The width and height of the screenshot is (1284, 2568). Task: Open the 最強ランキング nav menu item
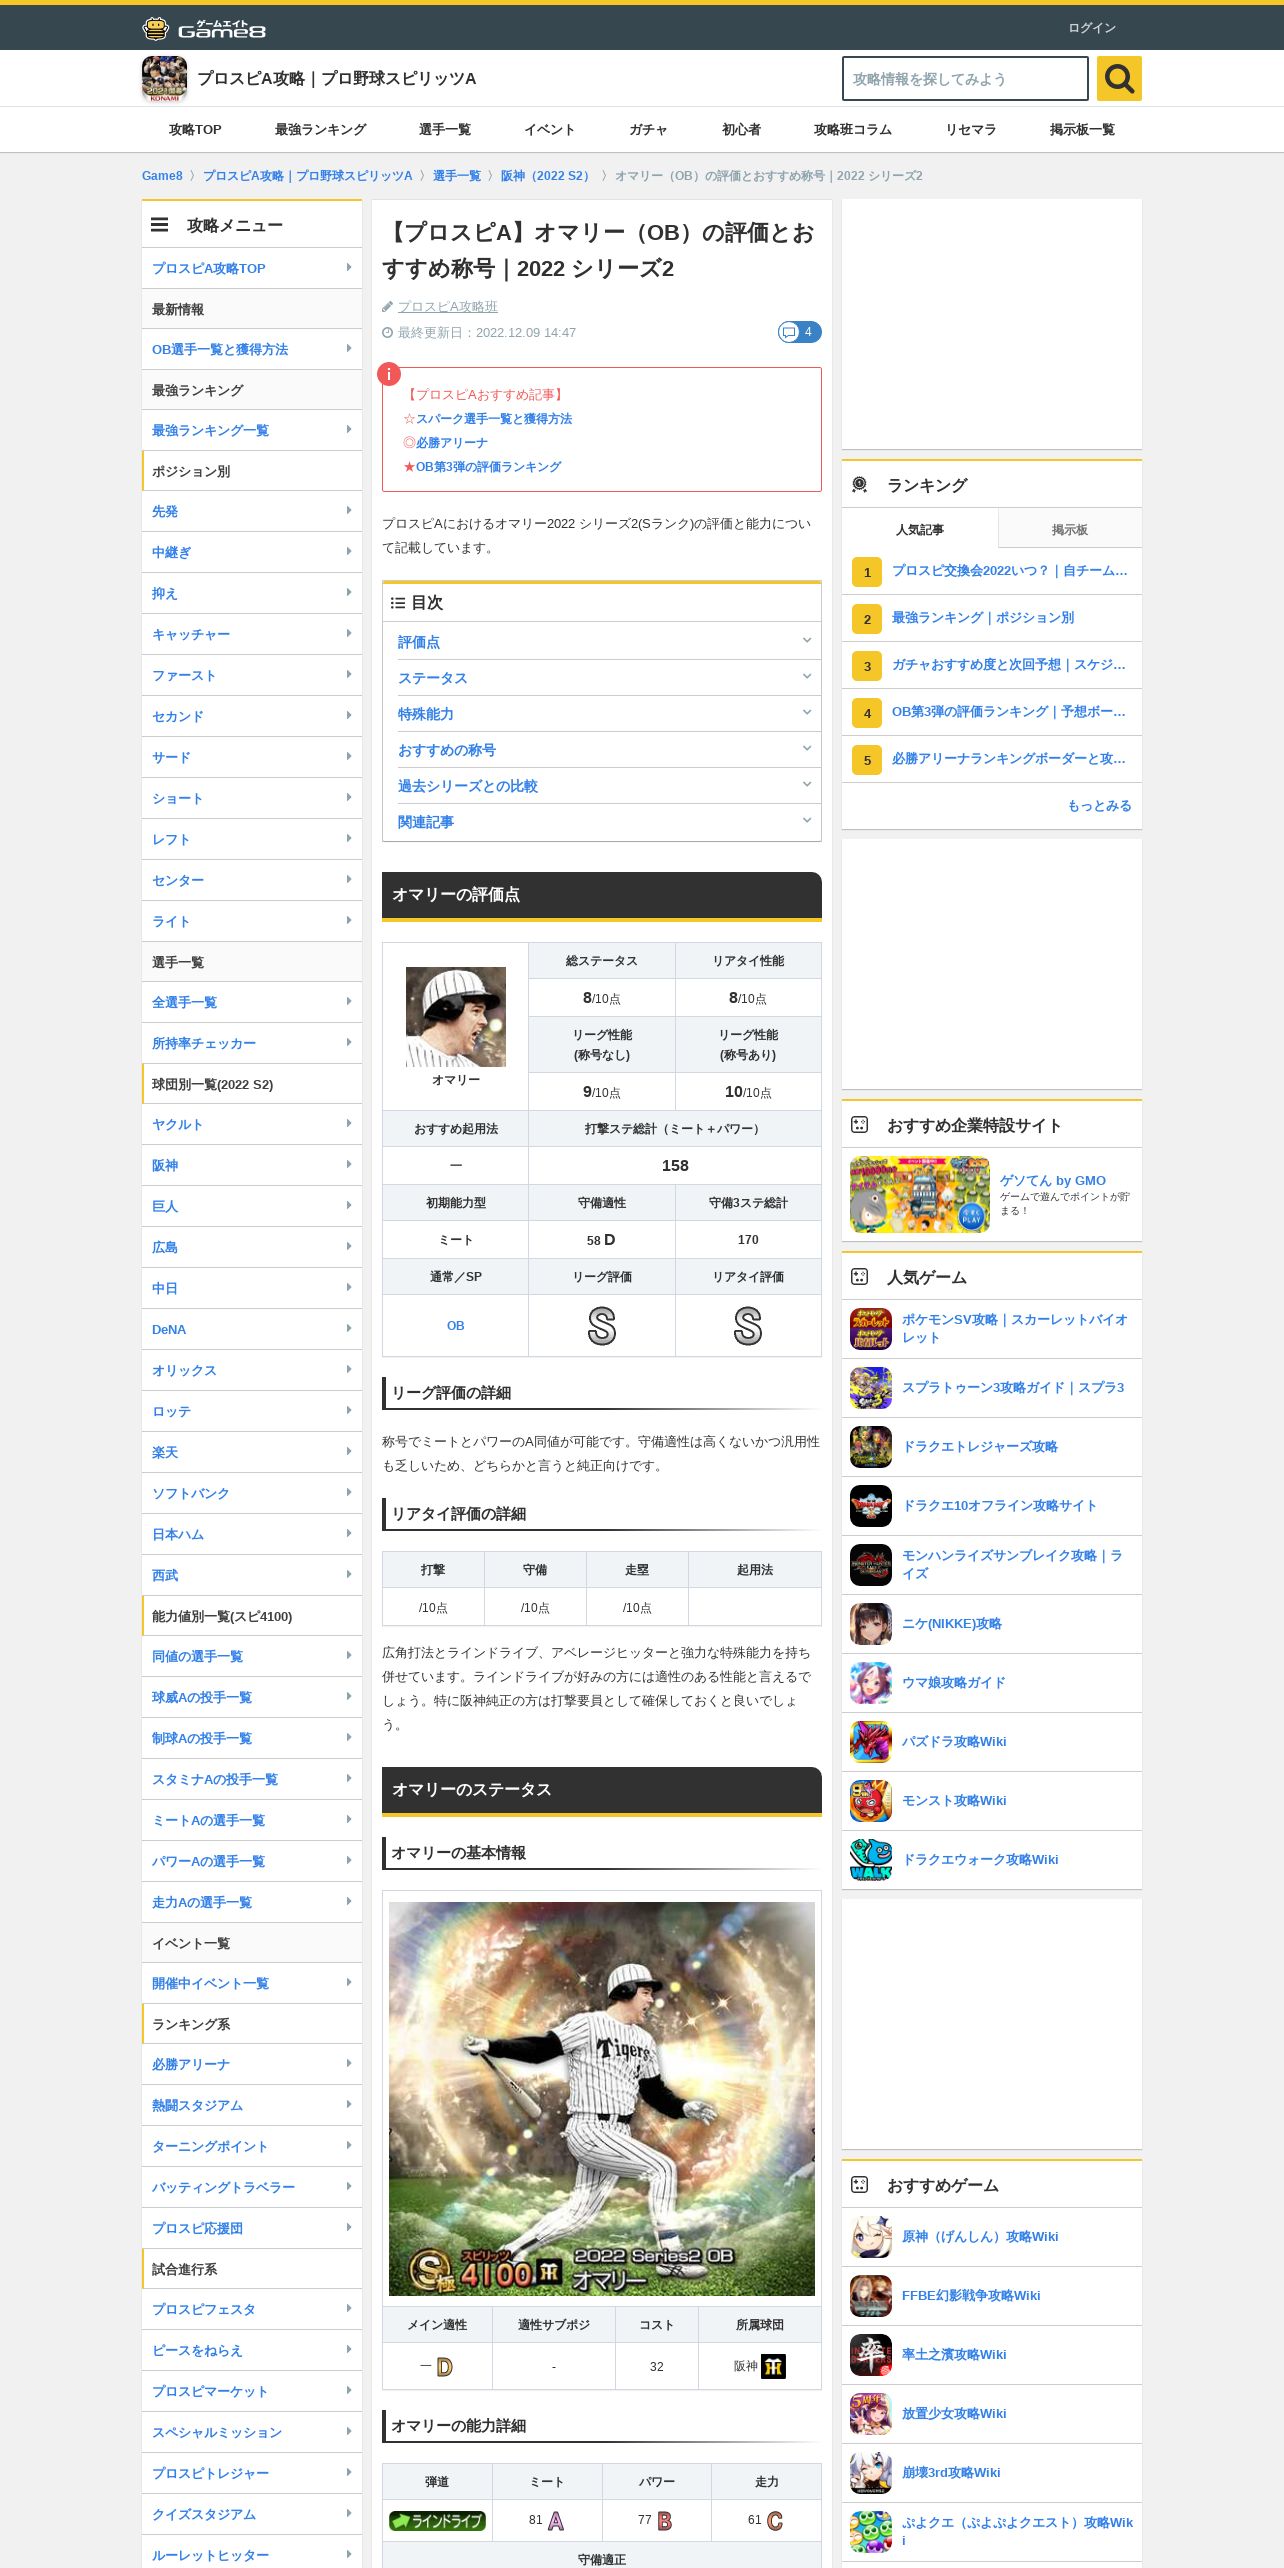click(x=320, y=130)
